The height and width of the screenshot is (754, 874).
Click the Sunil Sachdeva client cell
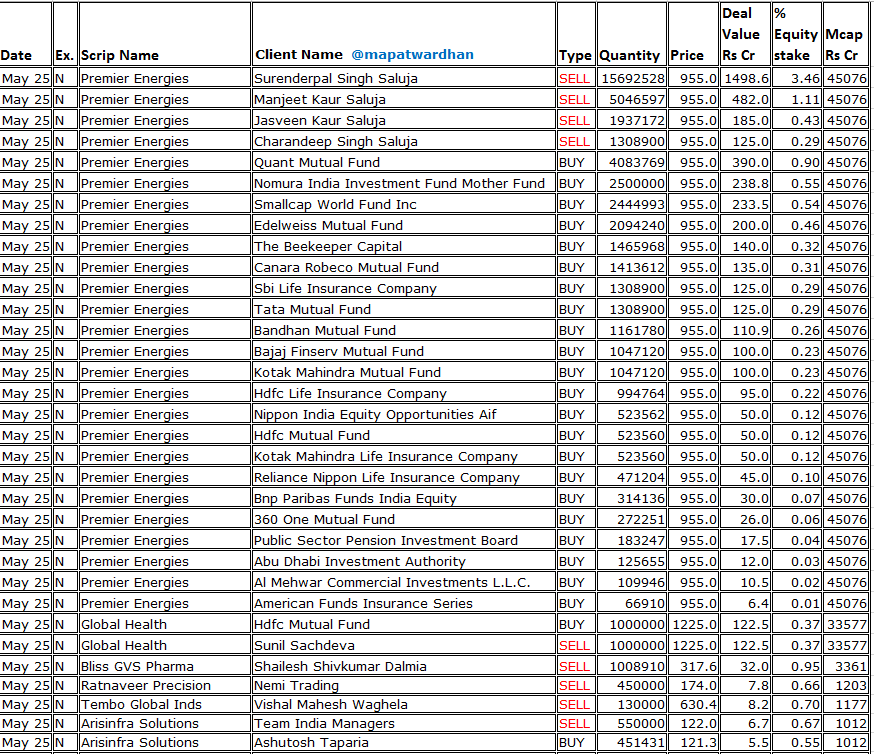(404, 645)
